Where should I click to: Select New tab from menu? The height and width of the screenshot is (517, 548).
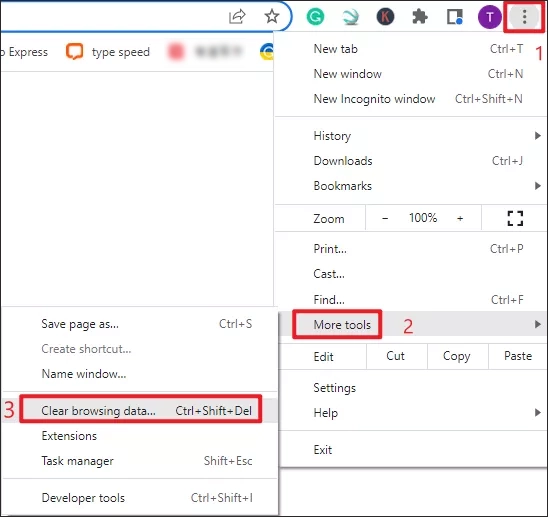[411, 49]
